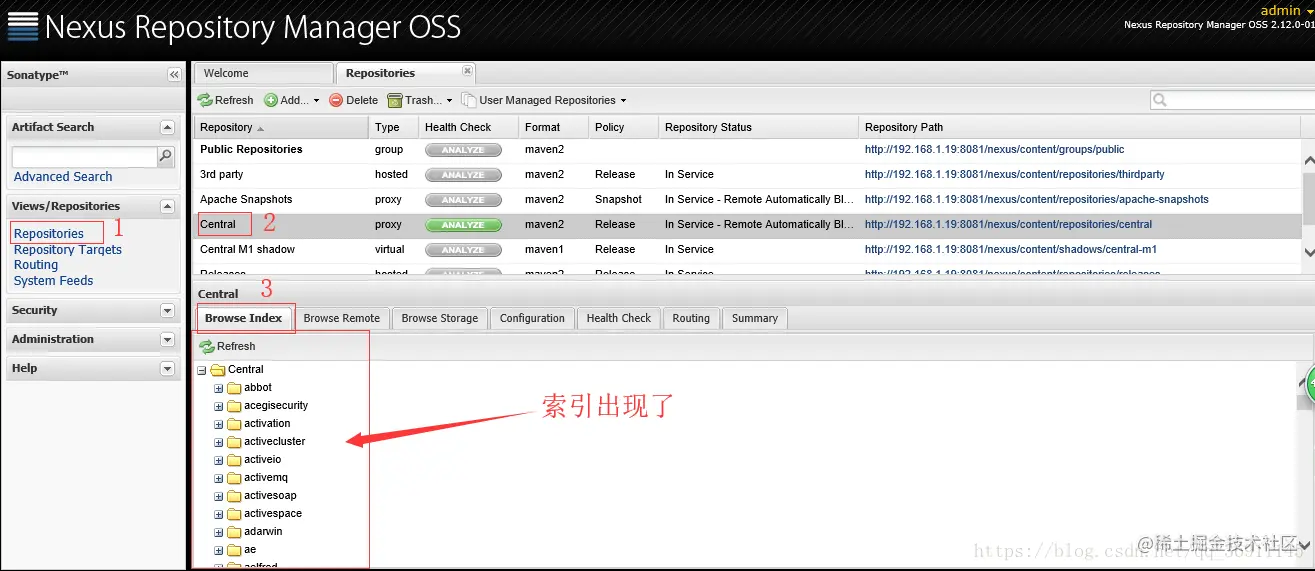This screenshot has height=571, width=1315.
Task: Delete the selected repository
Action: [354, 100]
